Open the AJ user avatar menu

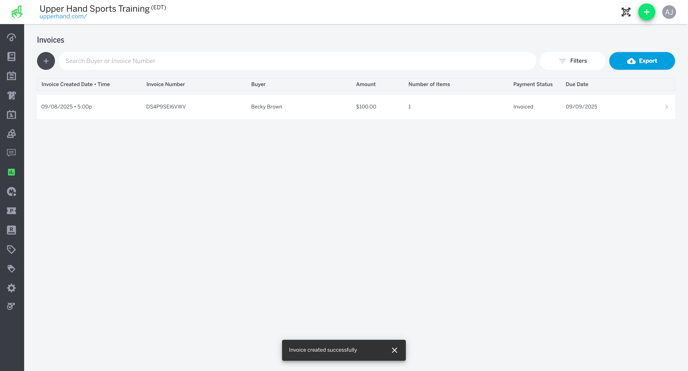[x=669, y=12]
